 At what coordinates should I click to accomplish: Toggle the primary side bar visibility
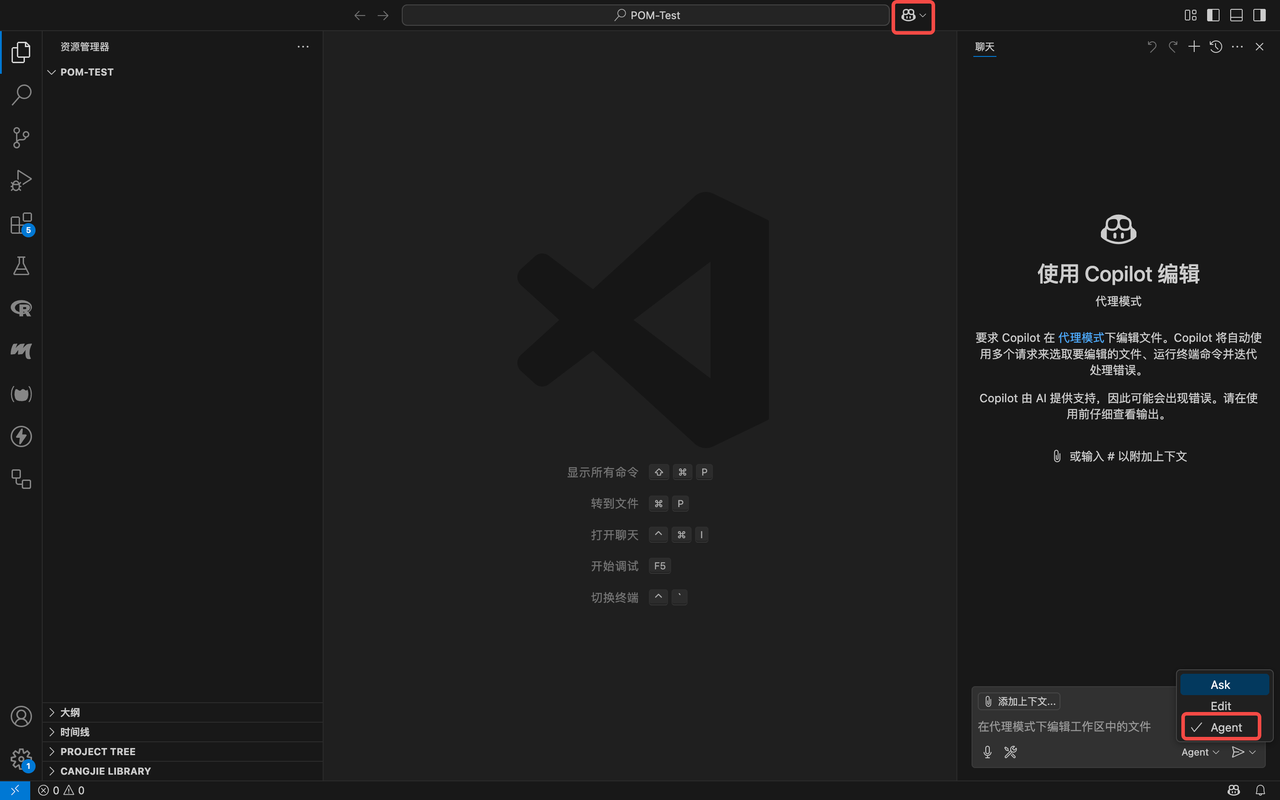[x=1213, y=15]
